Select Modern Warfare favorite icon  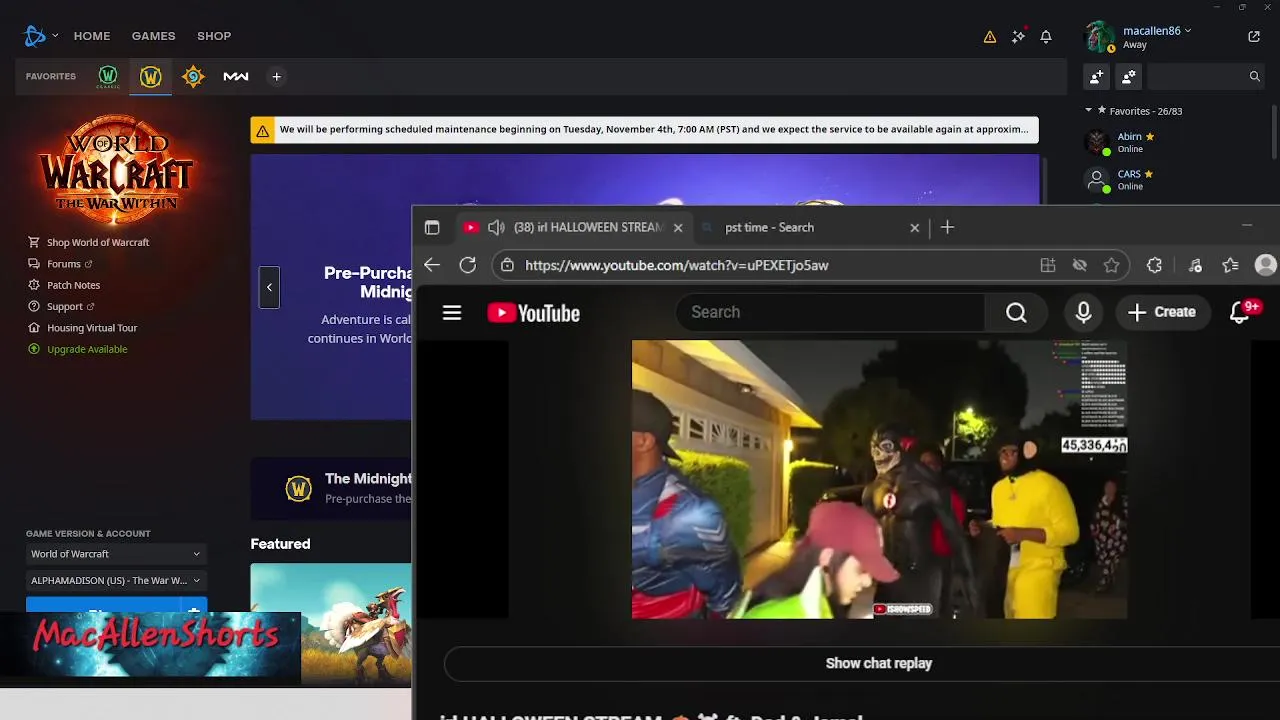point(236,76)
